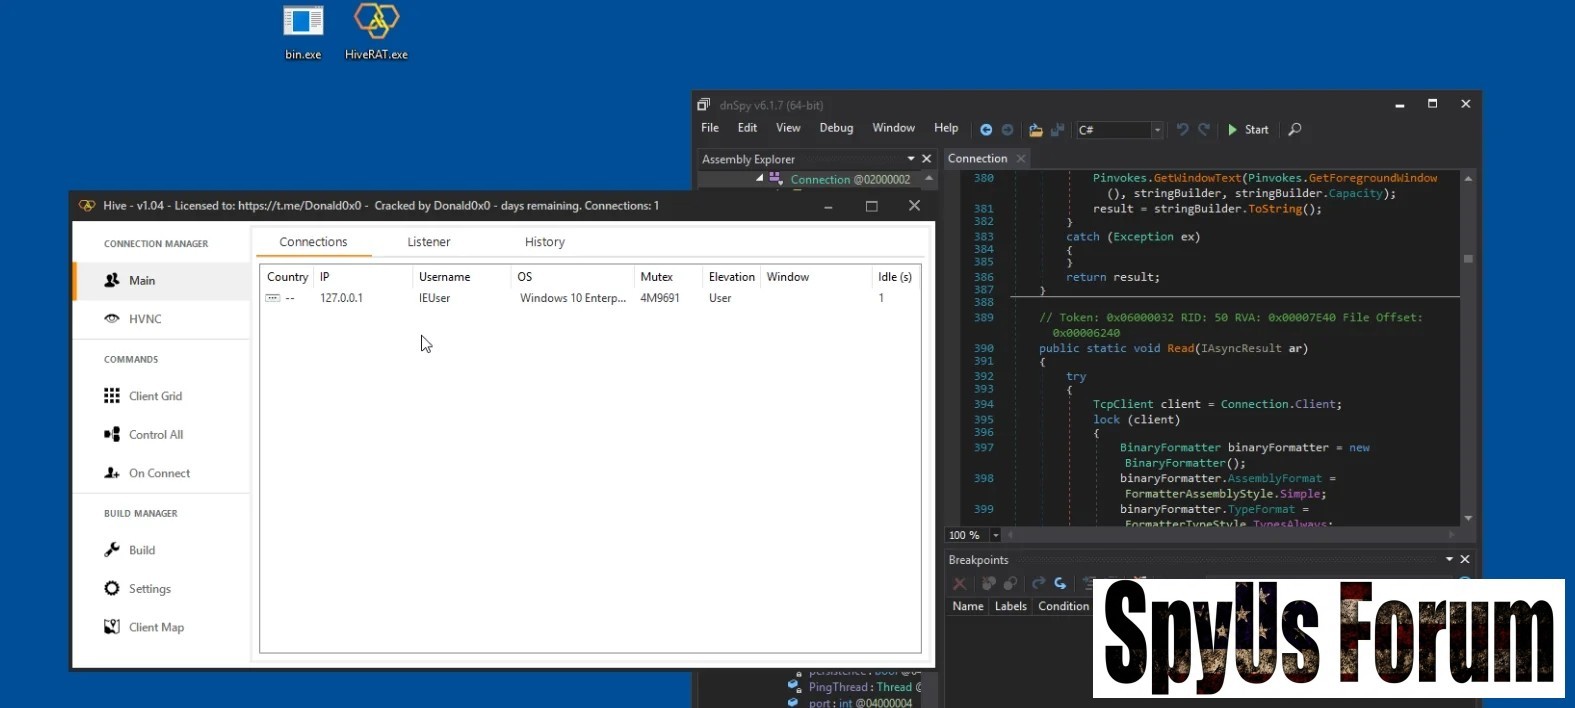The image size is (1575, 708).
Task: Open the Debug menu in dnSpy
Action: [836, 128]
